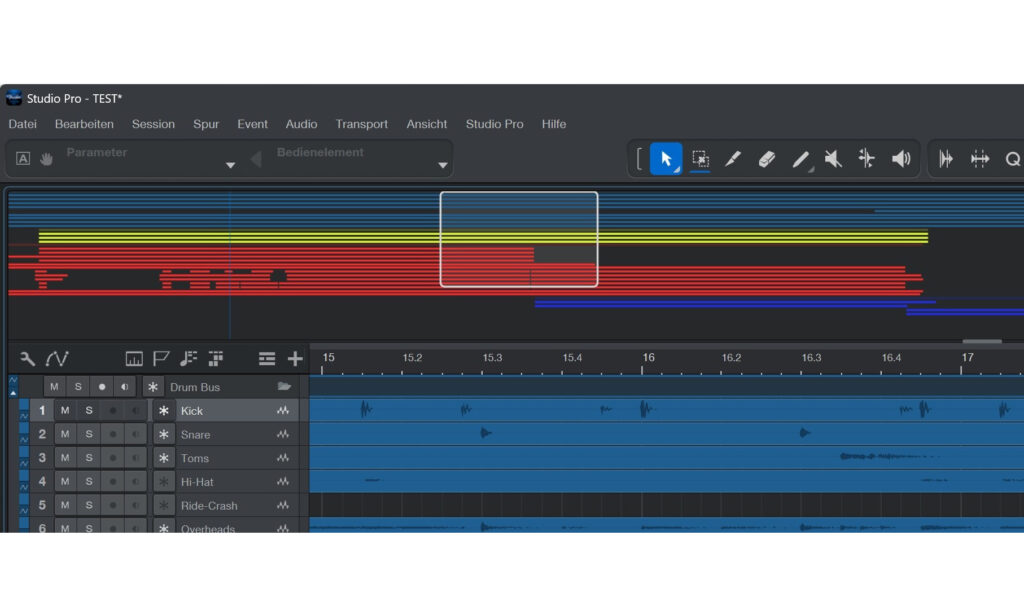Screen dimensions: 1024x614
Task: Click the Hi-Hat track name
Action: pos(197,482)
